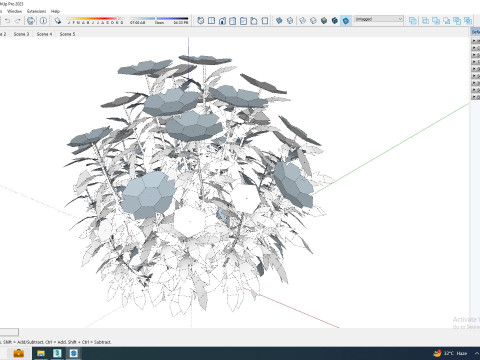This screenshot has width=480, height=360.
Task: Click the Trim solid tool
Action: point(457,21)
